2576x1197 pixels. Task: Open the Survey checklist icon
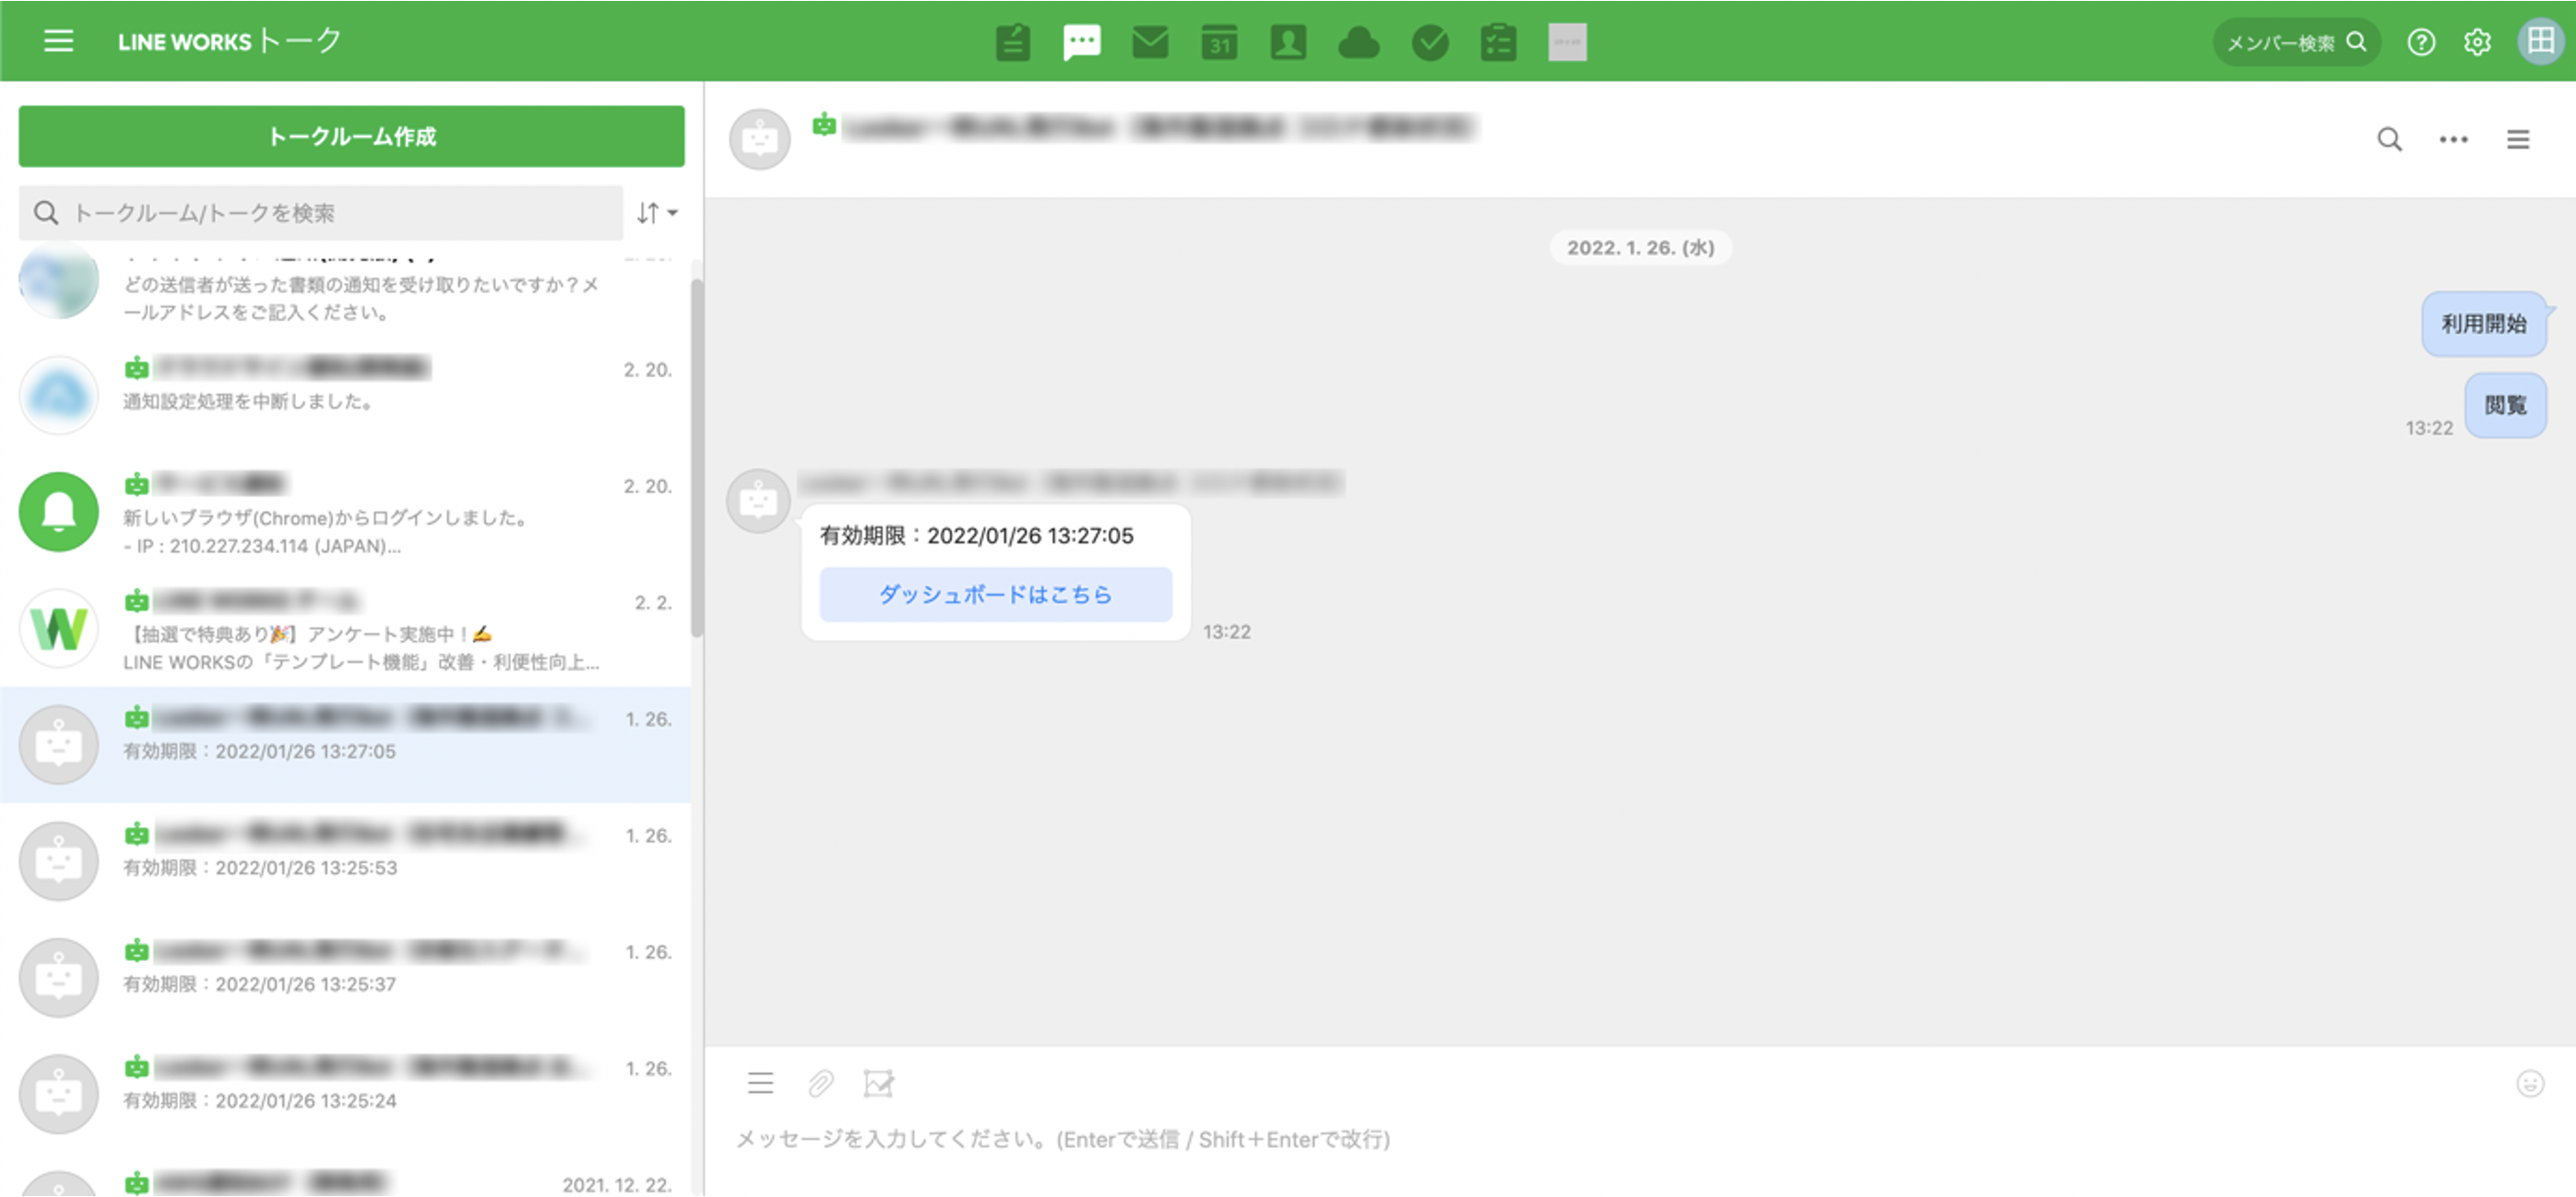[1498, 42]
